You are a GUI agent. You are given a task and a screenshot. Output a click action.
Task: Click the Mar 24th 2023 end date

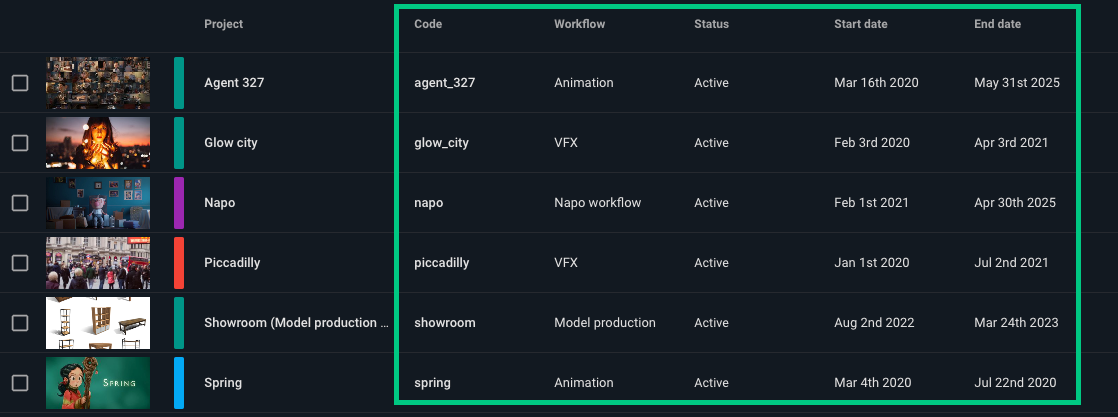click(1016, 323)
